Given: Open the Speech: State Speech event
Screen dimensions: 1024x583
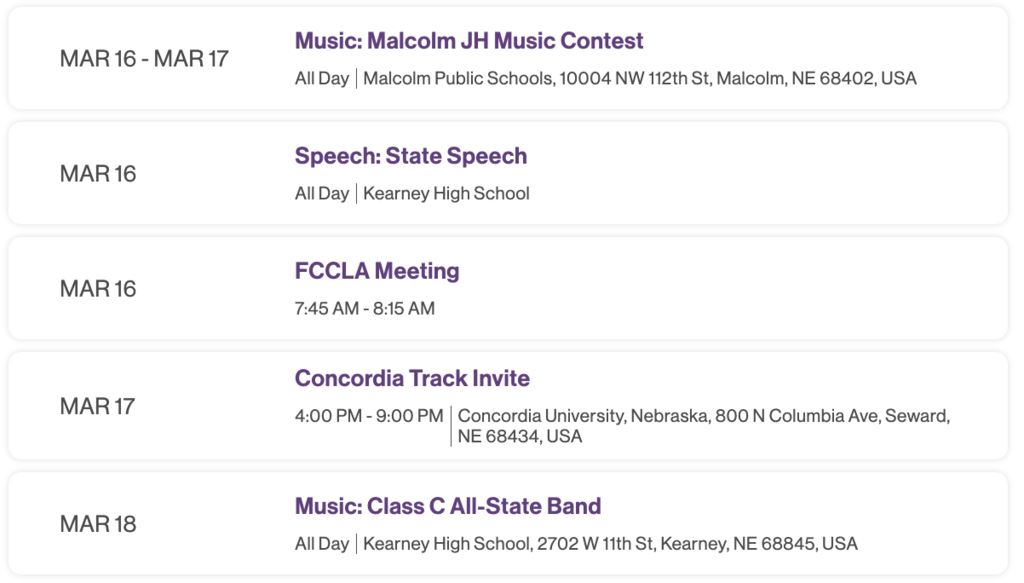Looking at the screenshot, I should click(x=411, y=156).
